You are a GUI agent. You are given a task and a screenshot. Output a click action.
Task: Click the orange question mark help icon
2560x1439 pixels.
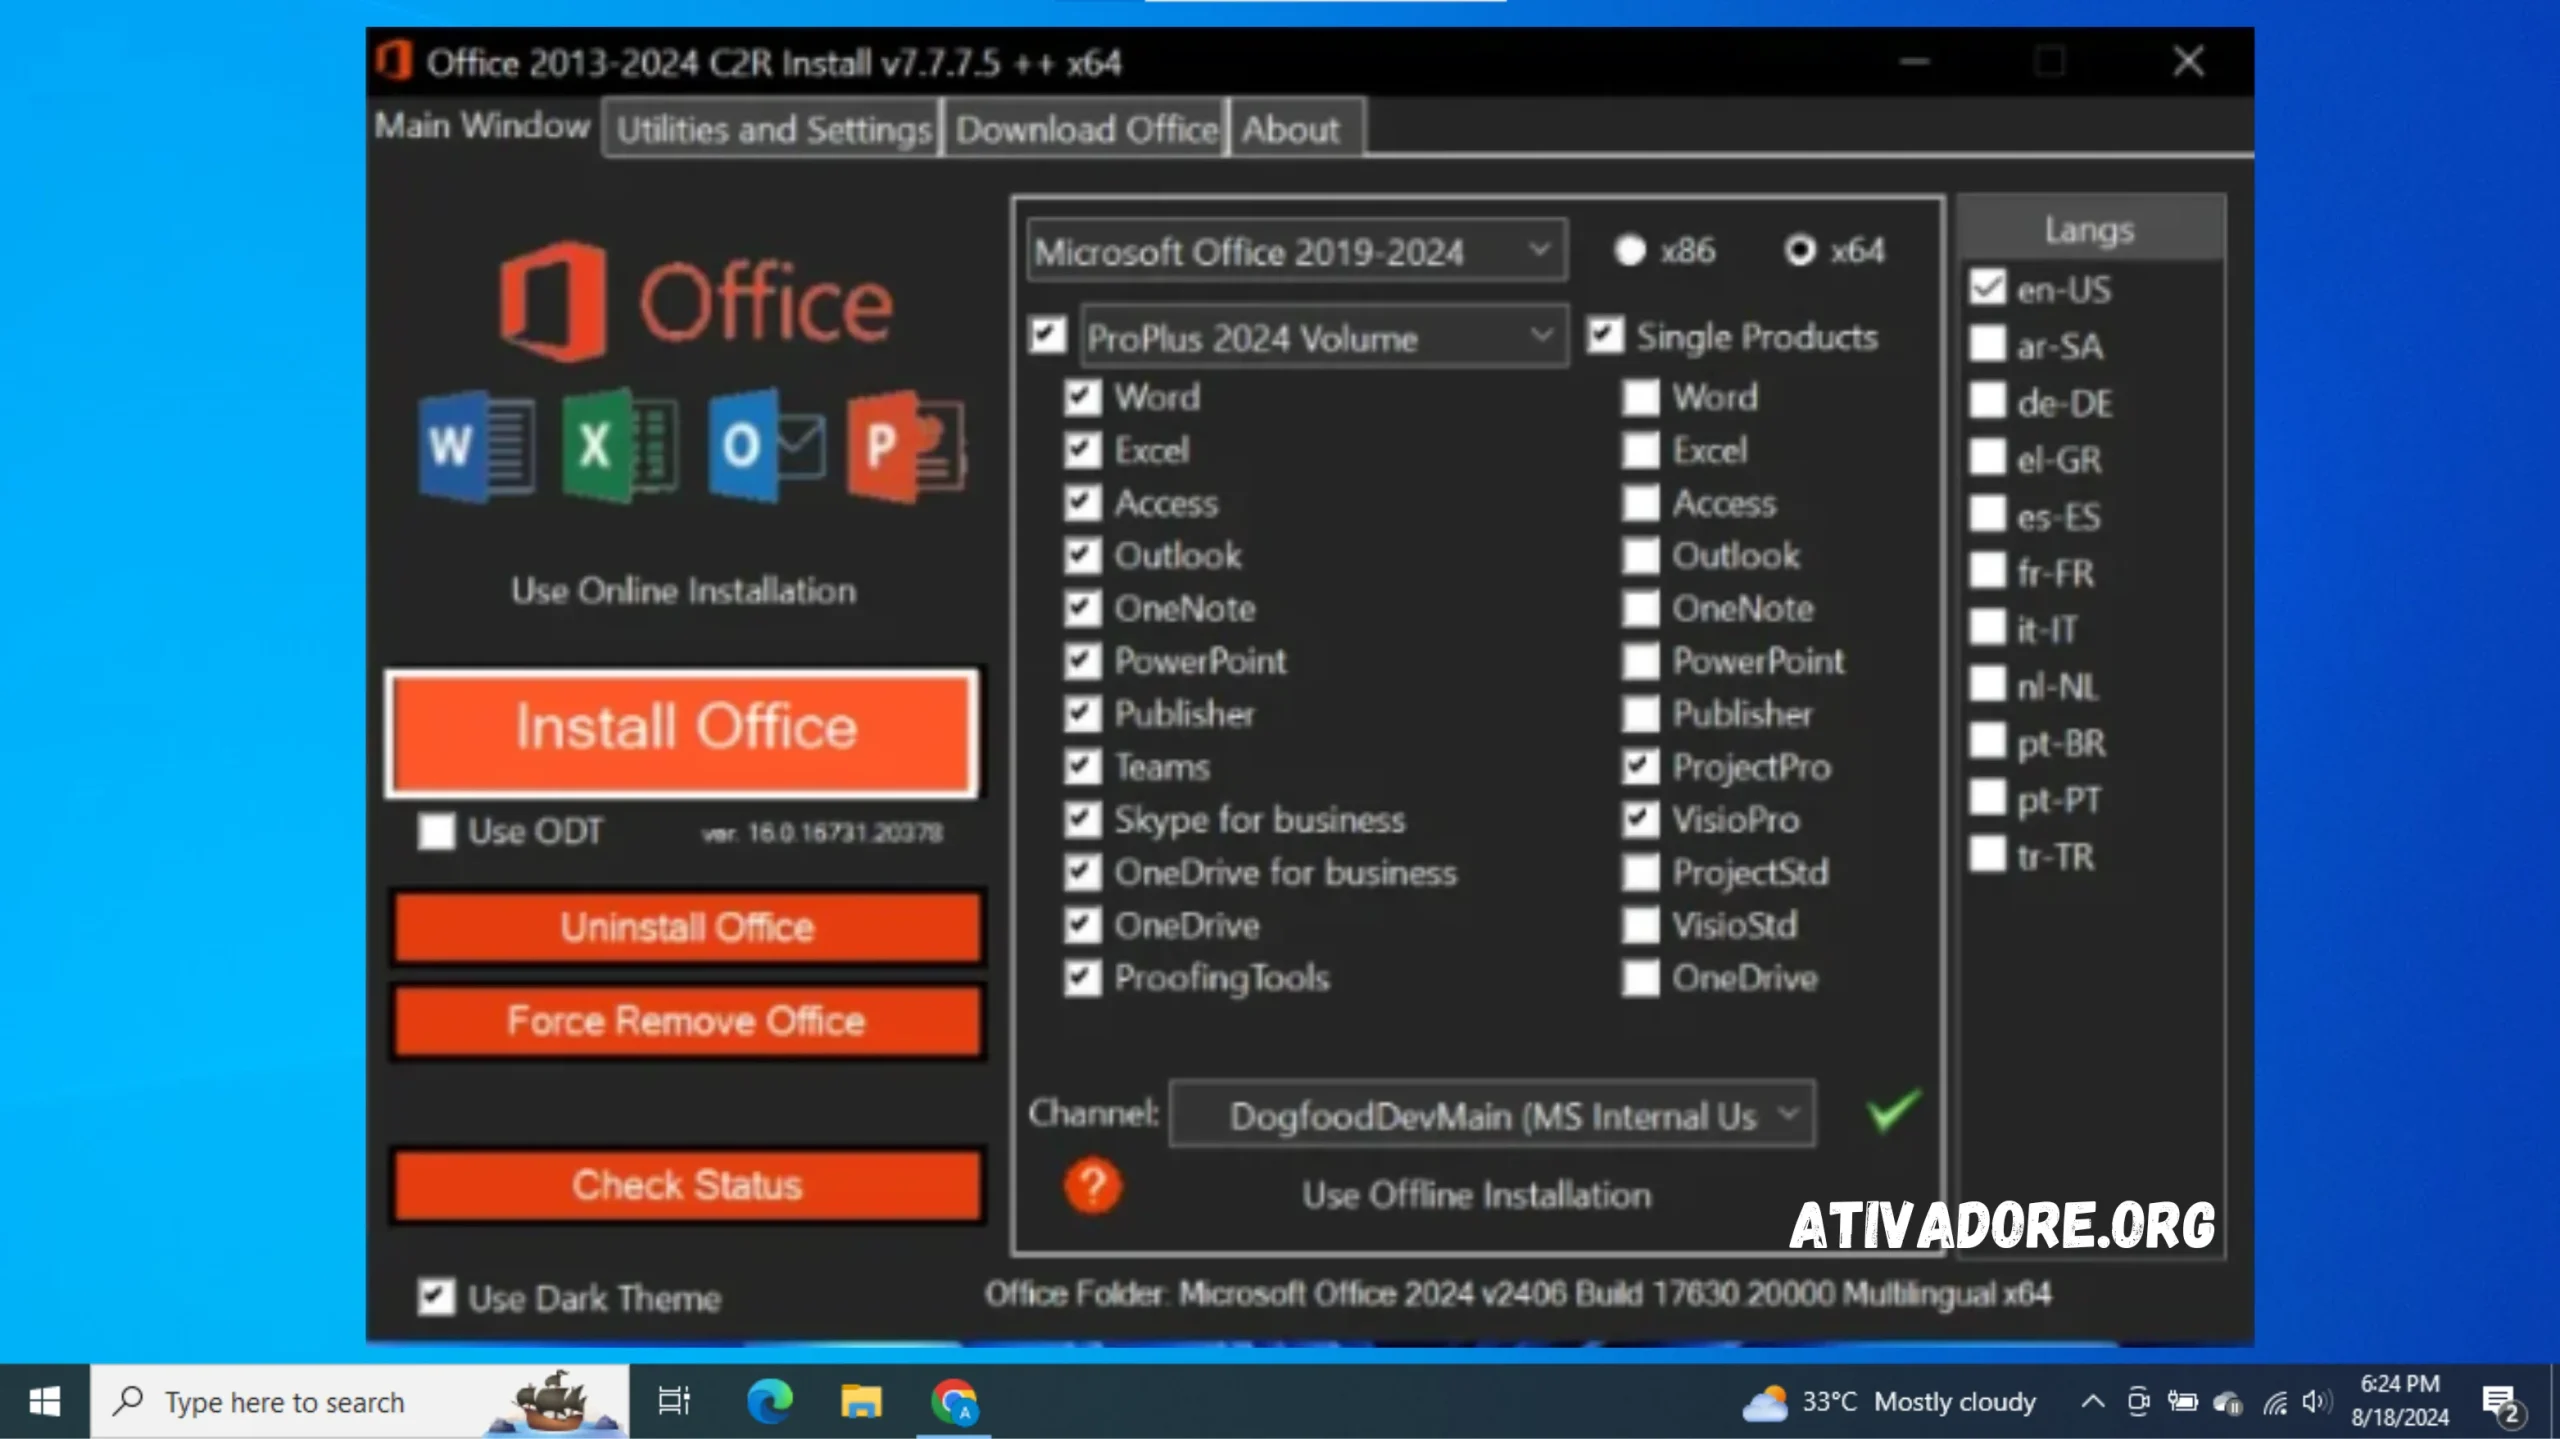coord(1092,1186)
